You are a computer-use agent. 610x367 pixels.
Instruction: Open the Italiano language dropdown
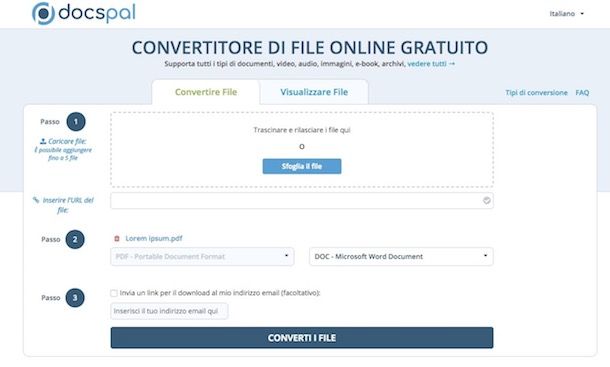(x=566, y=14)
